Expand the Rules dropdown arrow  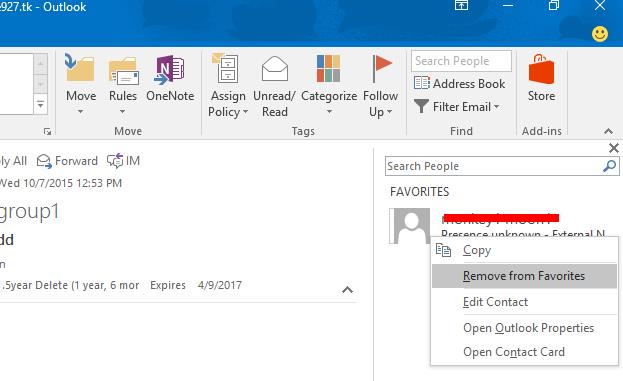122,112
